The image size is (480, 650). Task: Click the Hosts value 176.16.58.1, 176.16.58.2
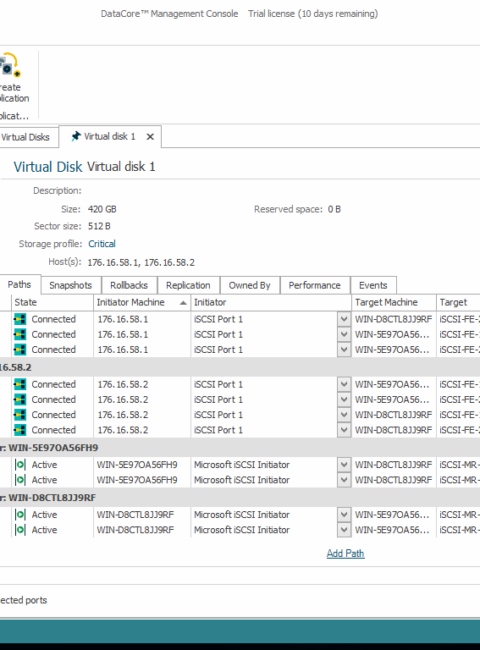coord(141,262)
